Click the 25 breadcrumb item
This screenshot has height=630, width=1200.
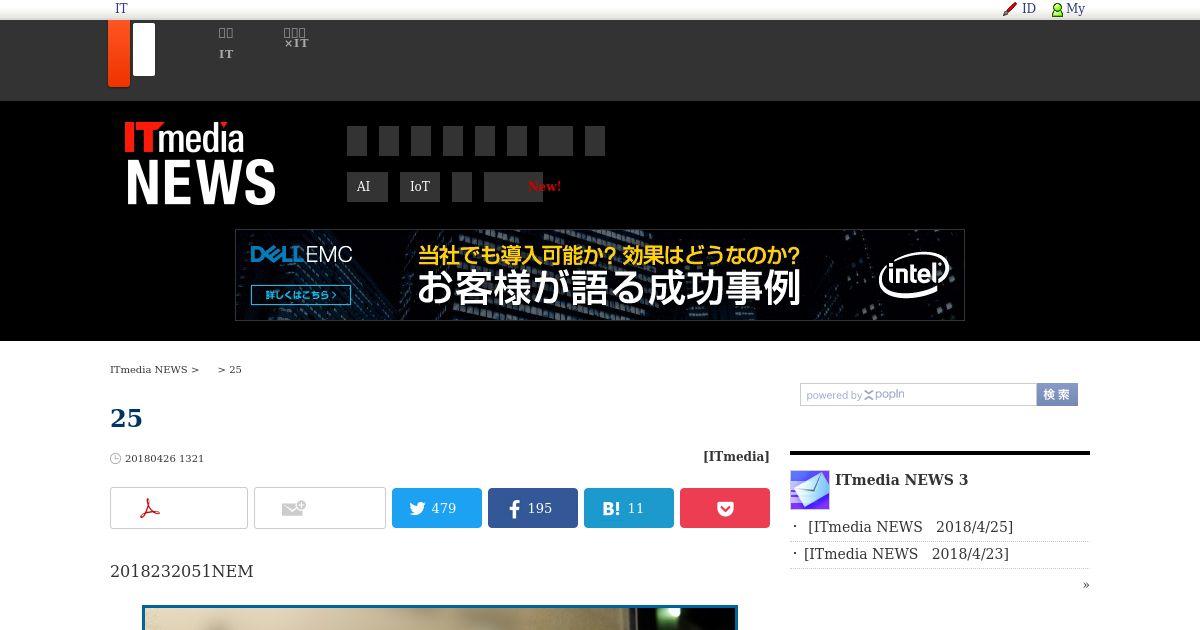[x=235, y=370]
